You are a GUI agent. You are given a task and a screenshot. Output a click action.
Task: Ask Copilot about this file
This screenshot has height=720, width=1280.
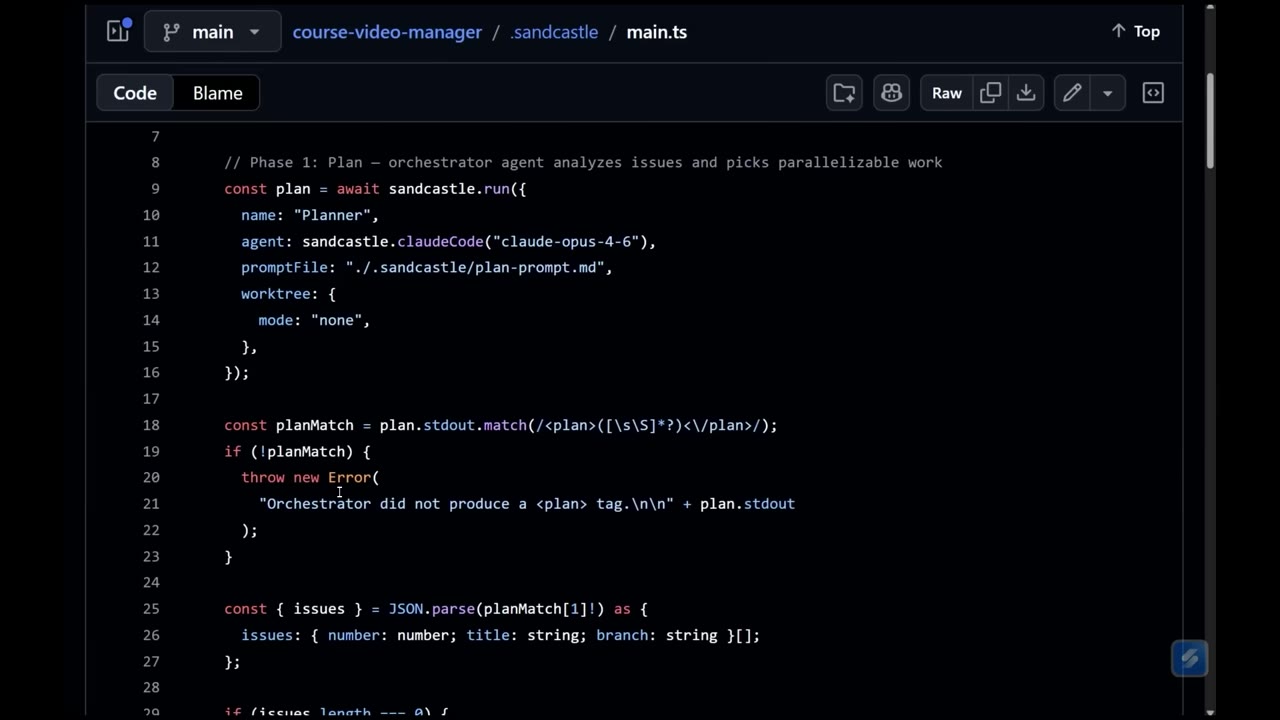coord(891,93)
